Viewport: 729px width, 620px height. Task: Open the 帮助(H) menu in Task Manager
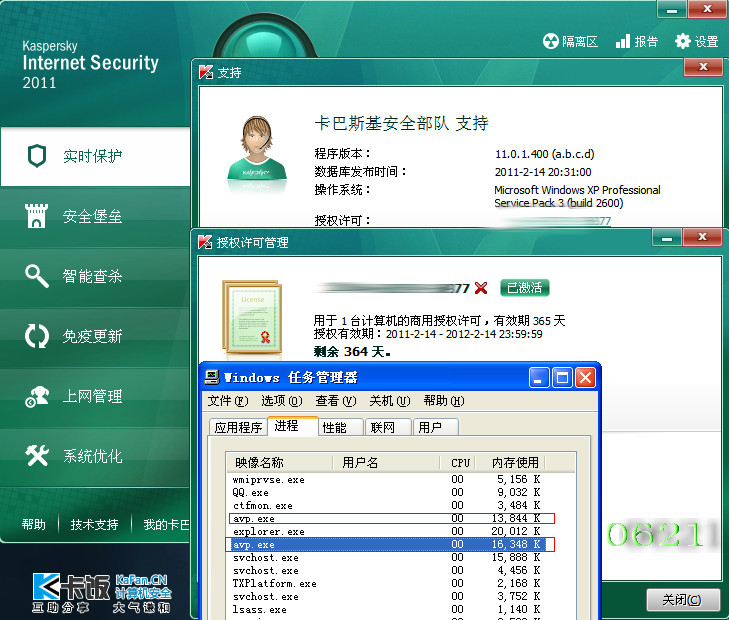(444, 401)
